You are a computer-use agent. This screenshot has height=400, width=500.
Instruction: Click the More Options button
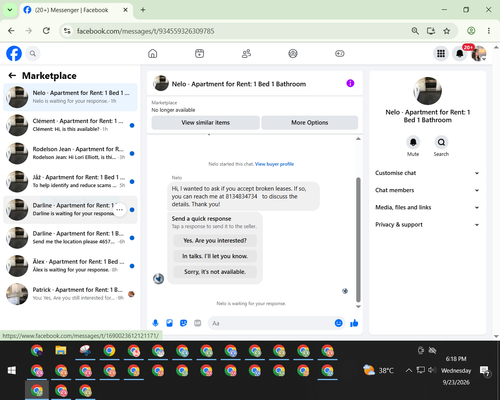(x=310, y=123)
